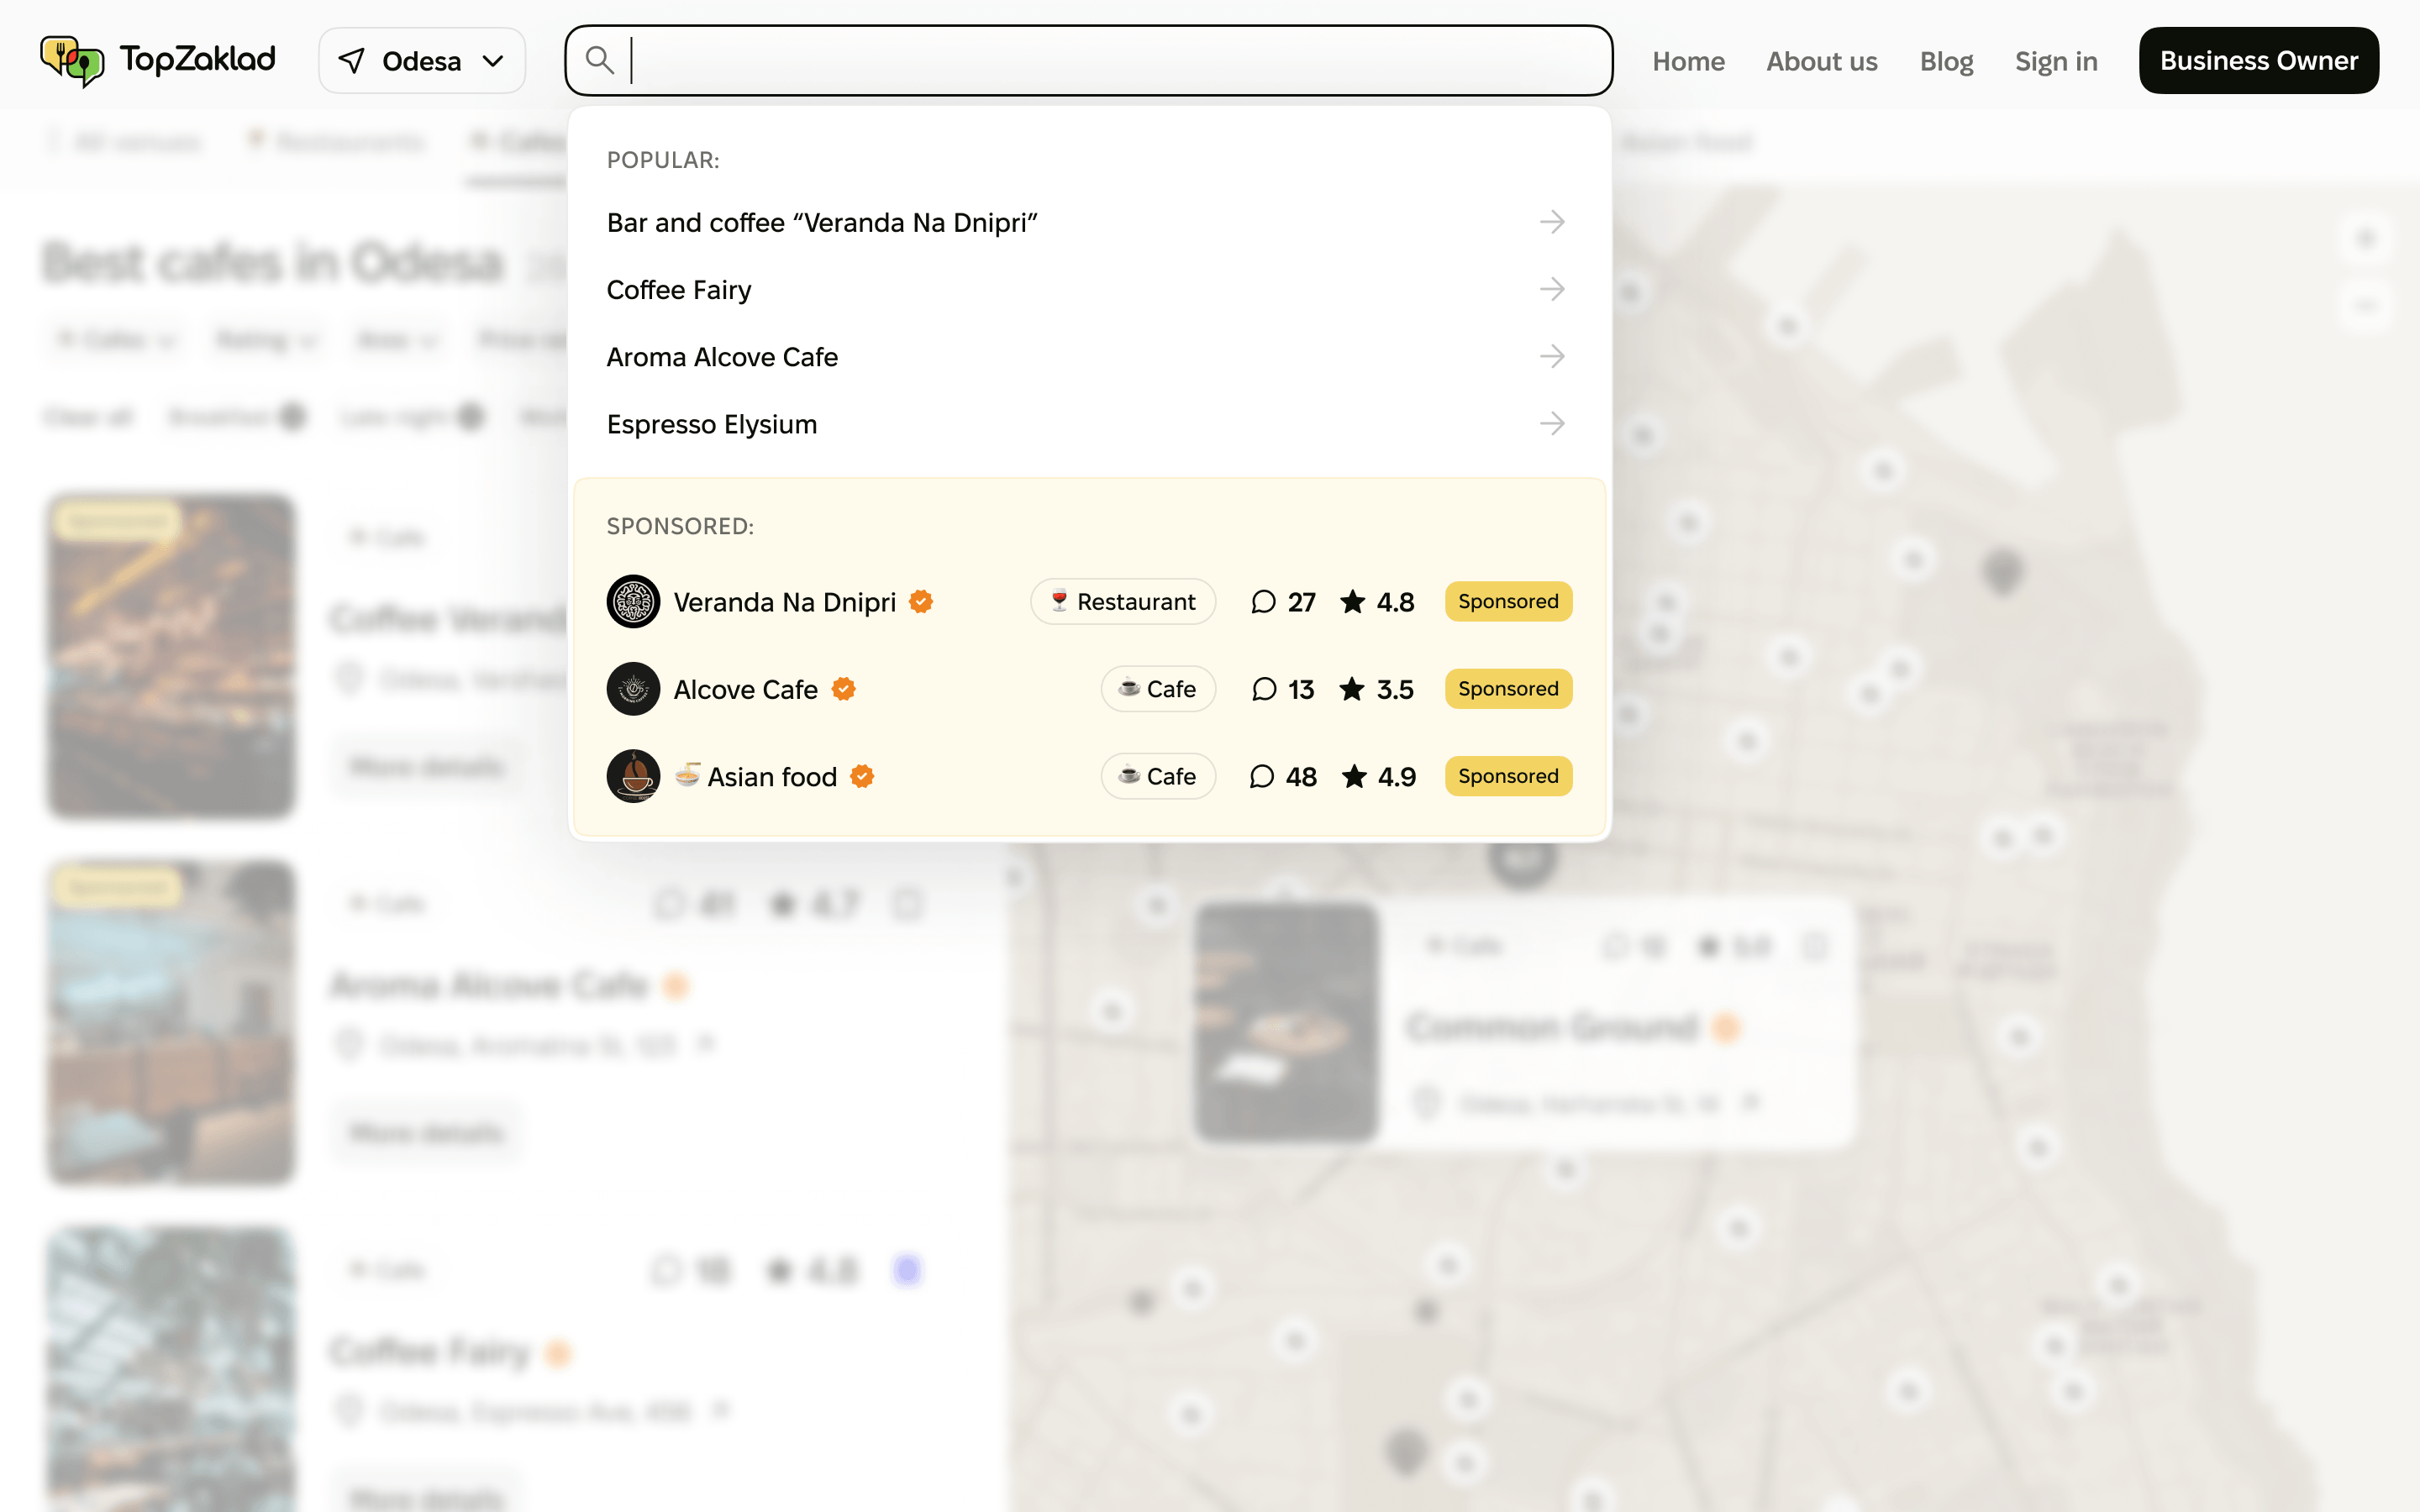This screenshot has width=2420, height=1512.
Task: Click the verified badge next to Veranda Na Dnipri
Action: [x=921, y=601]
